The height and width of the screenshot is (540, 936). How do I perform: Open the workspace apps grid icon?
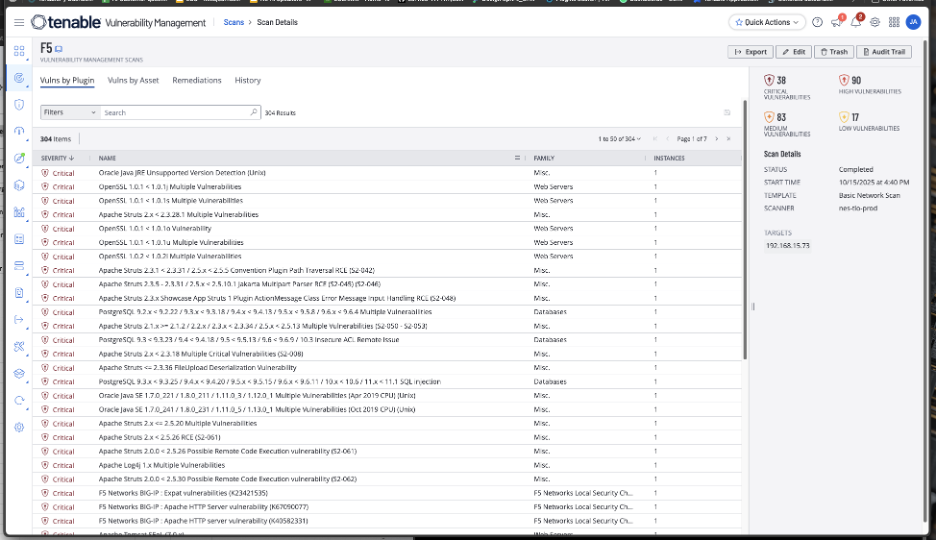(894, 22)
